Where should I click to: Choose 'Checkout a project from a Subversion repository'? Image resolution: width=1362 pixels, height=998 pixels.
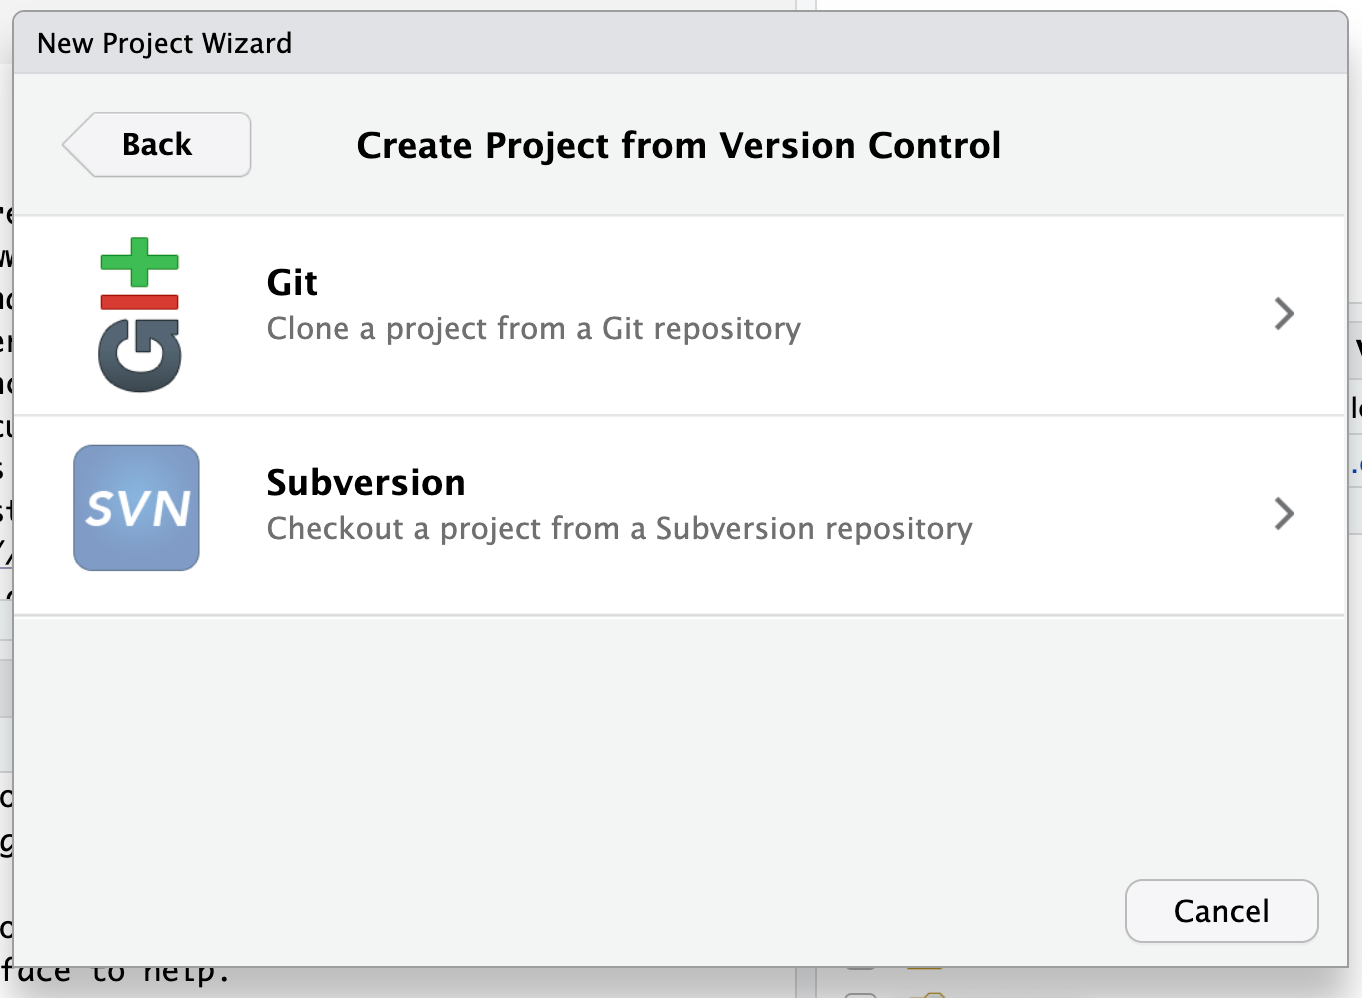click(620, 529)
